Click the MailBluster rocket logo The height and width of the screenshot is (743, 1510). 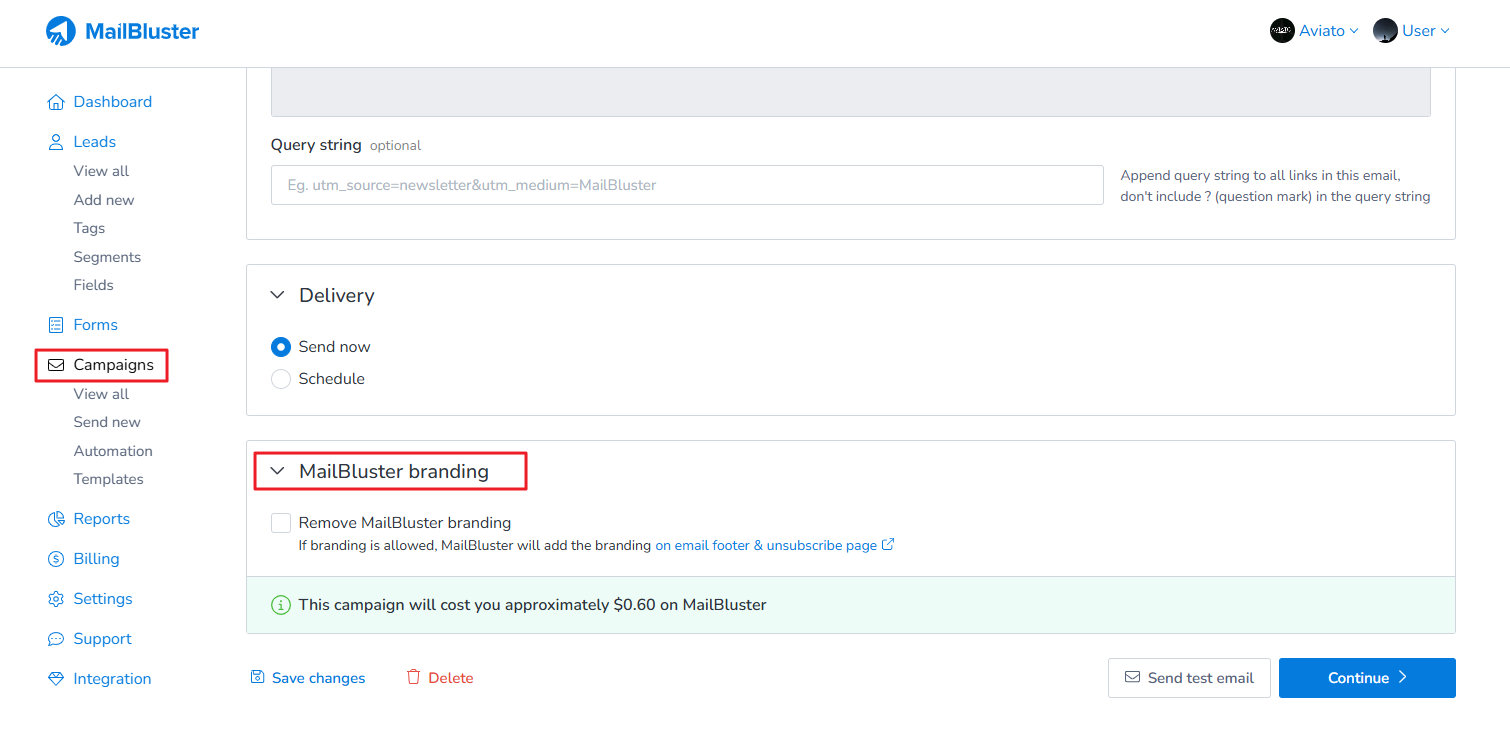click(61, 31)
